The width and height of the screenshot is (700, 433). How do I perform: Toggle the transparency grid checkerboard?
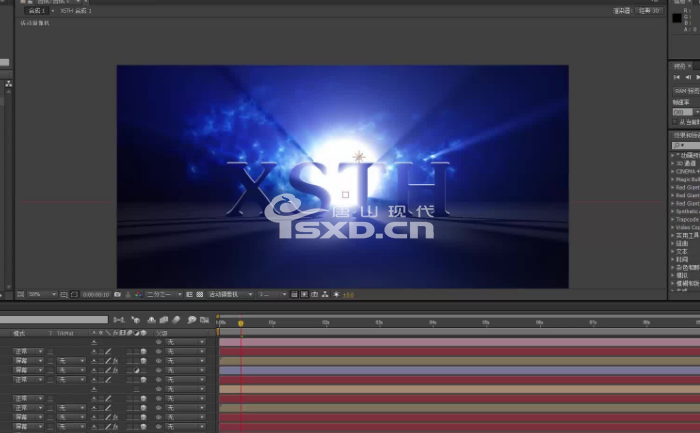pos(200,295)
